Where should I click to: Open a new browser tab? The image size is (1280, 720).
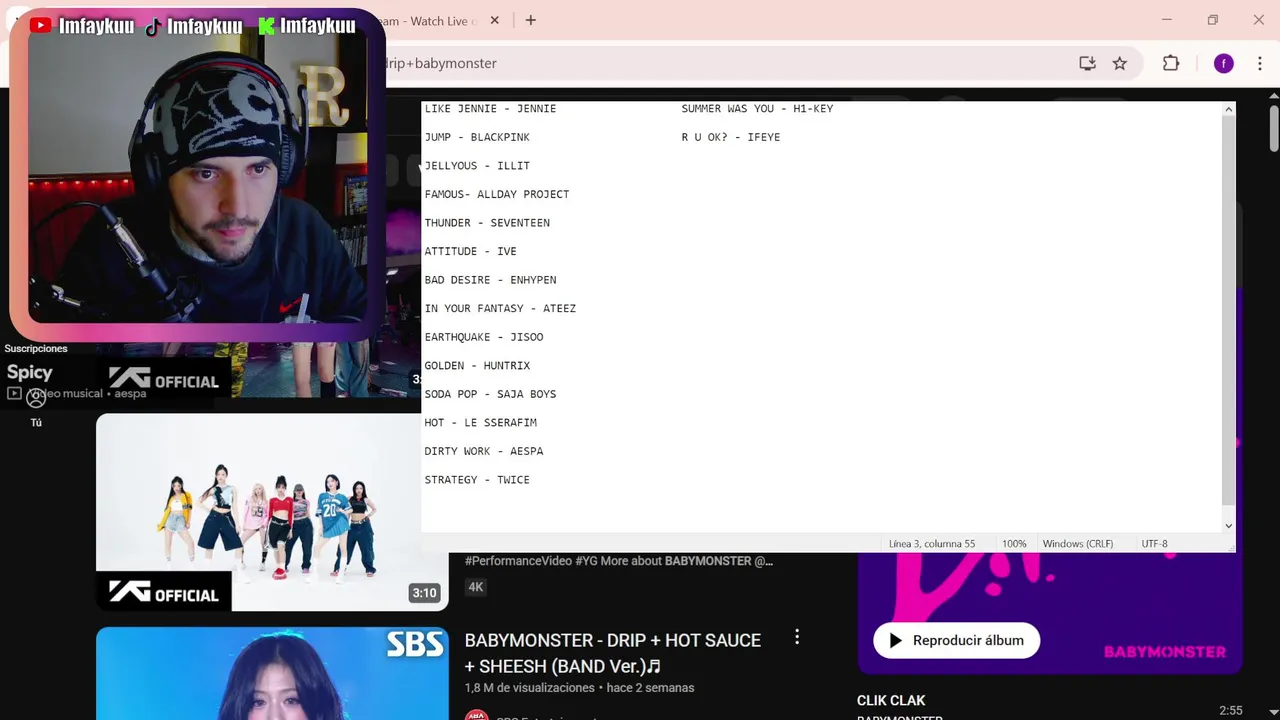click(531, 20)
